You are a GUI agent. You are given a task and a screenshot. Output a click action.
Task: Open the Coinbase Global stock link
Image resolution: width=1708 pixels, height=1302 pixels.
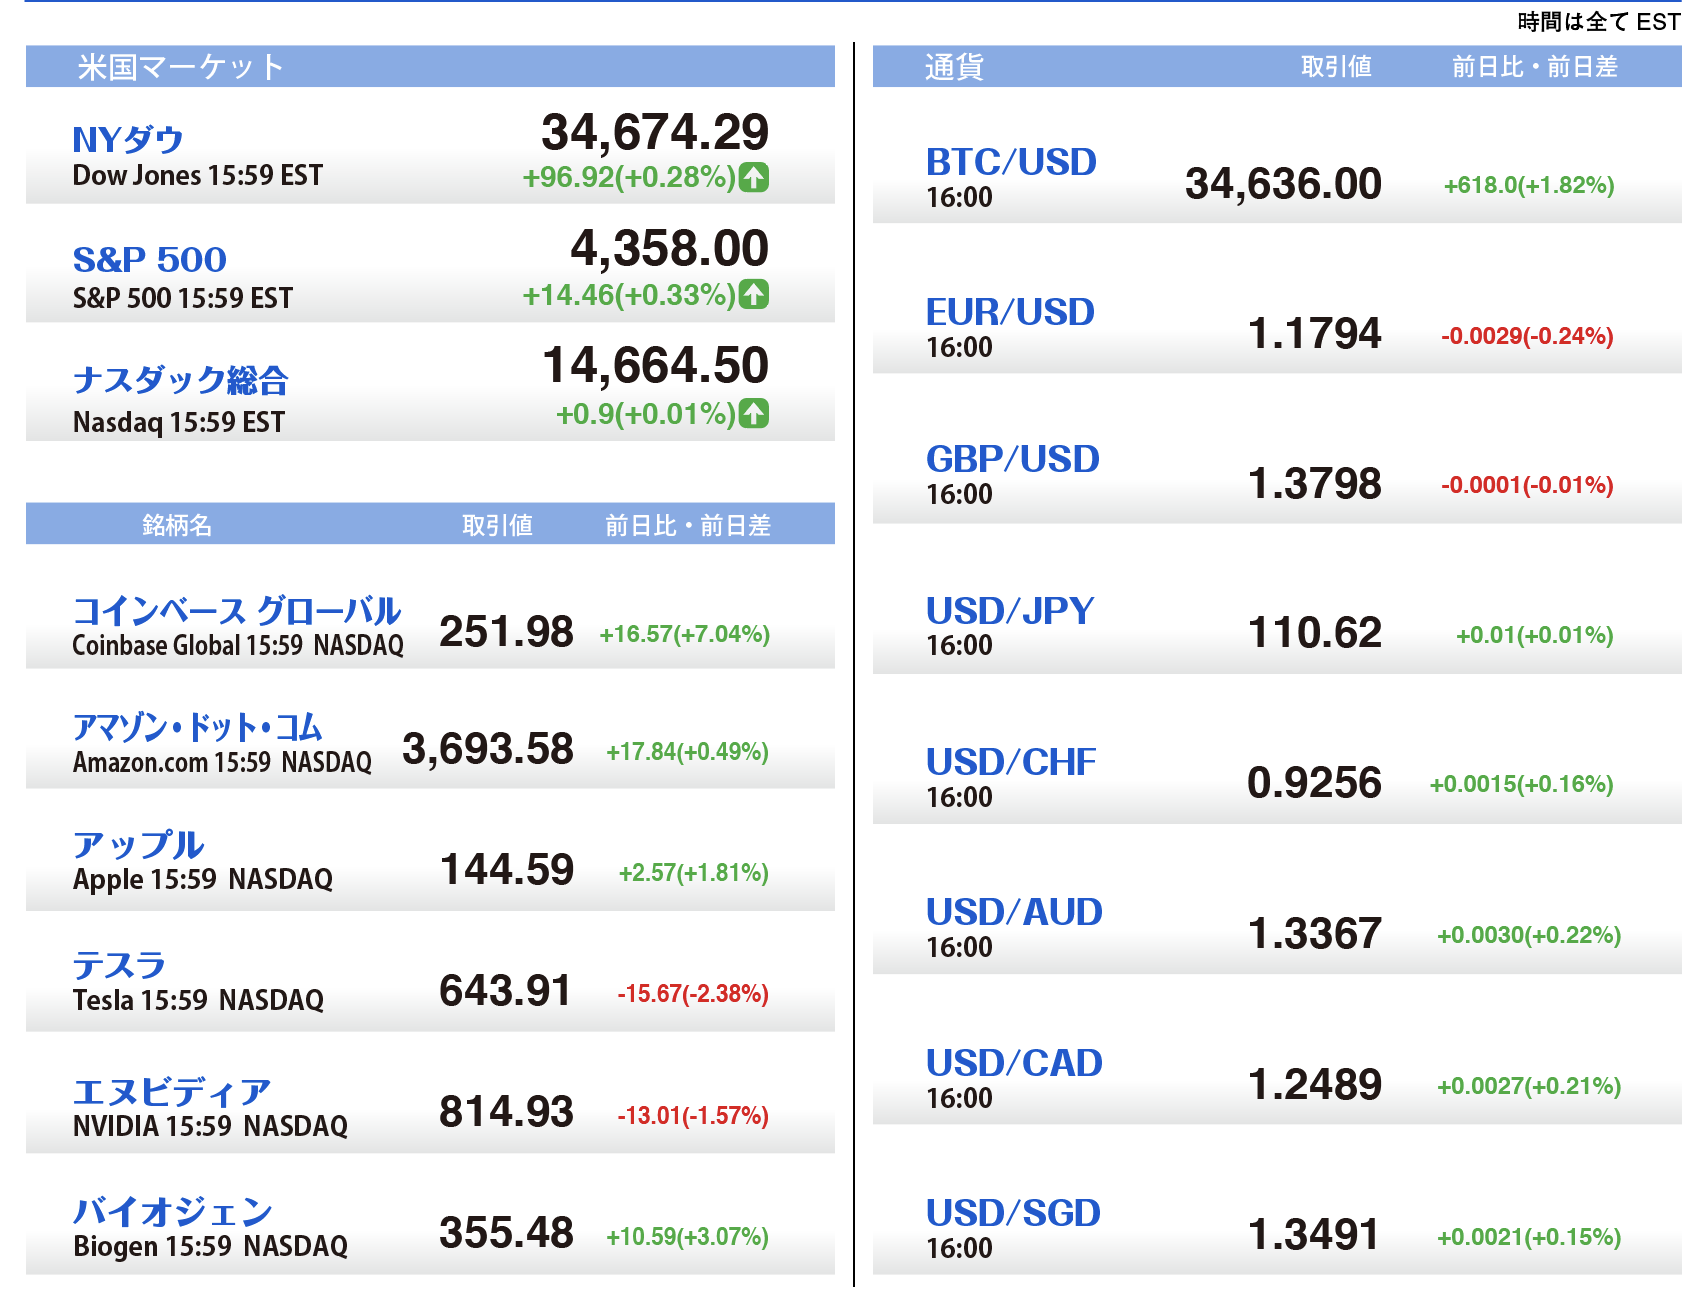coord(237,611)
